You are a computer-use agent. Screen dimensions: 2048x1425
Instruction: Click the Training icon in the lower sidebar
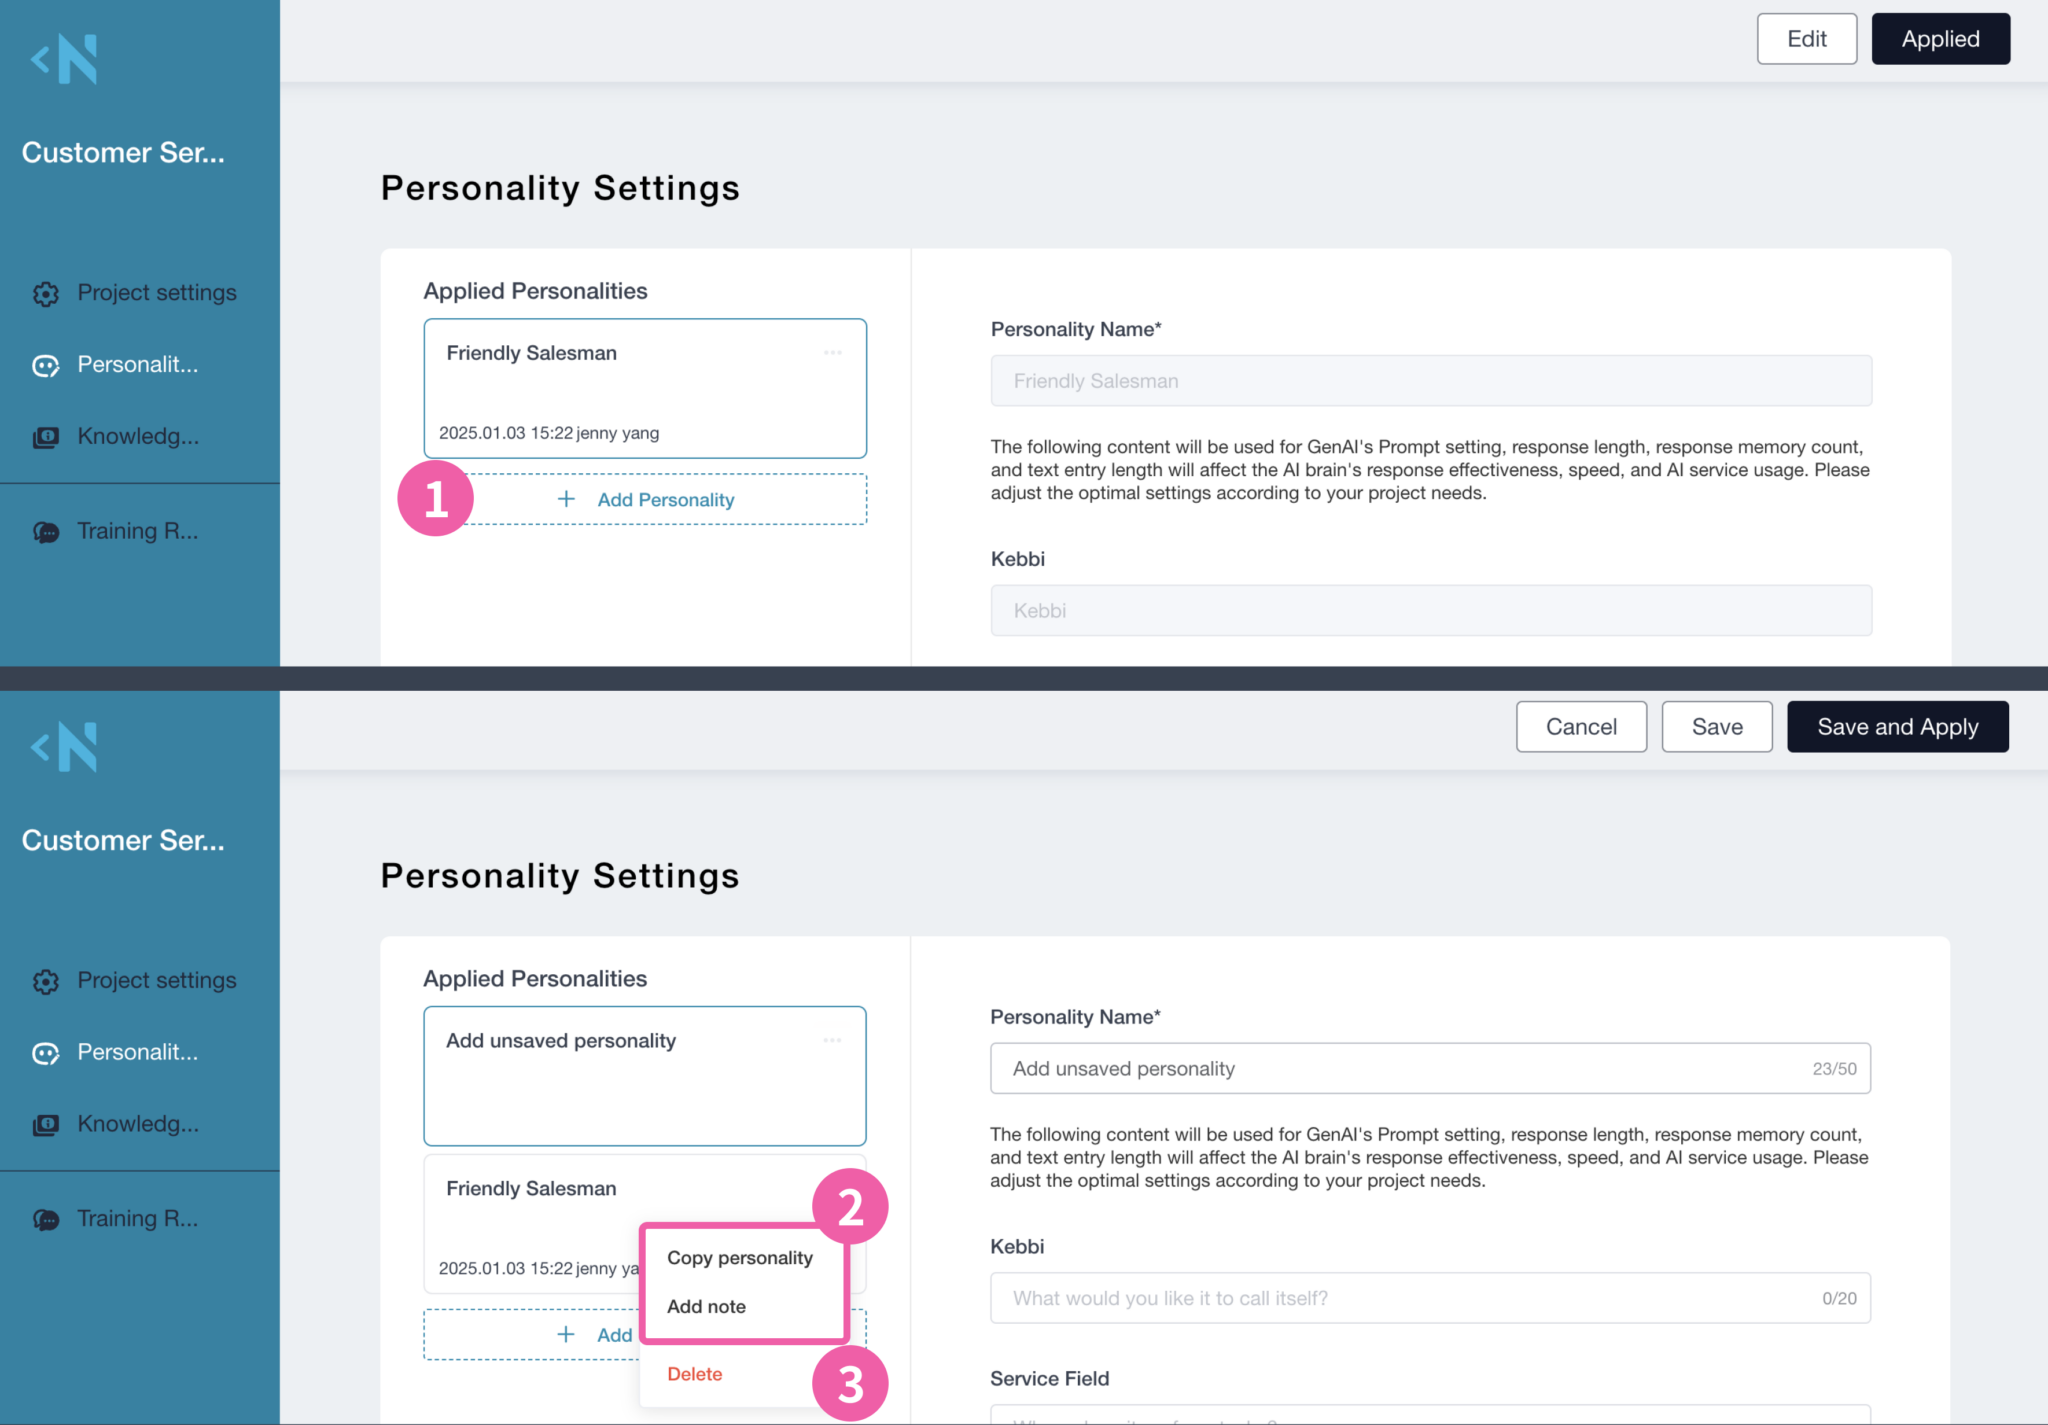(x=45, y=1218)
